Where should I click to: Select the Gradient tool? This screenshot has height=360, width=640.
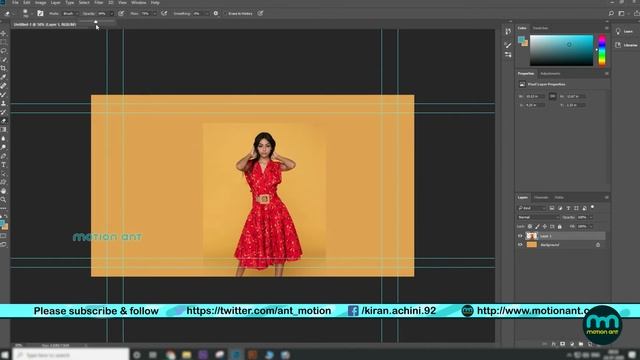pos(3,129)
